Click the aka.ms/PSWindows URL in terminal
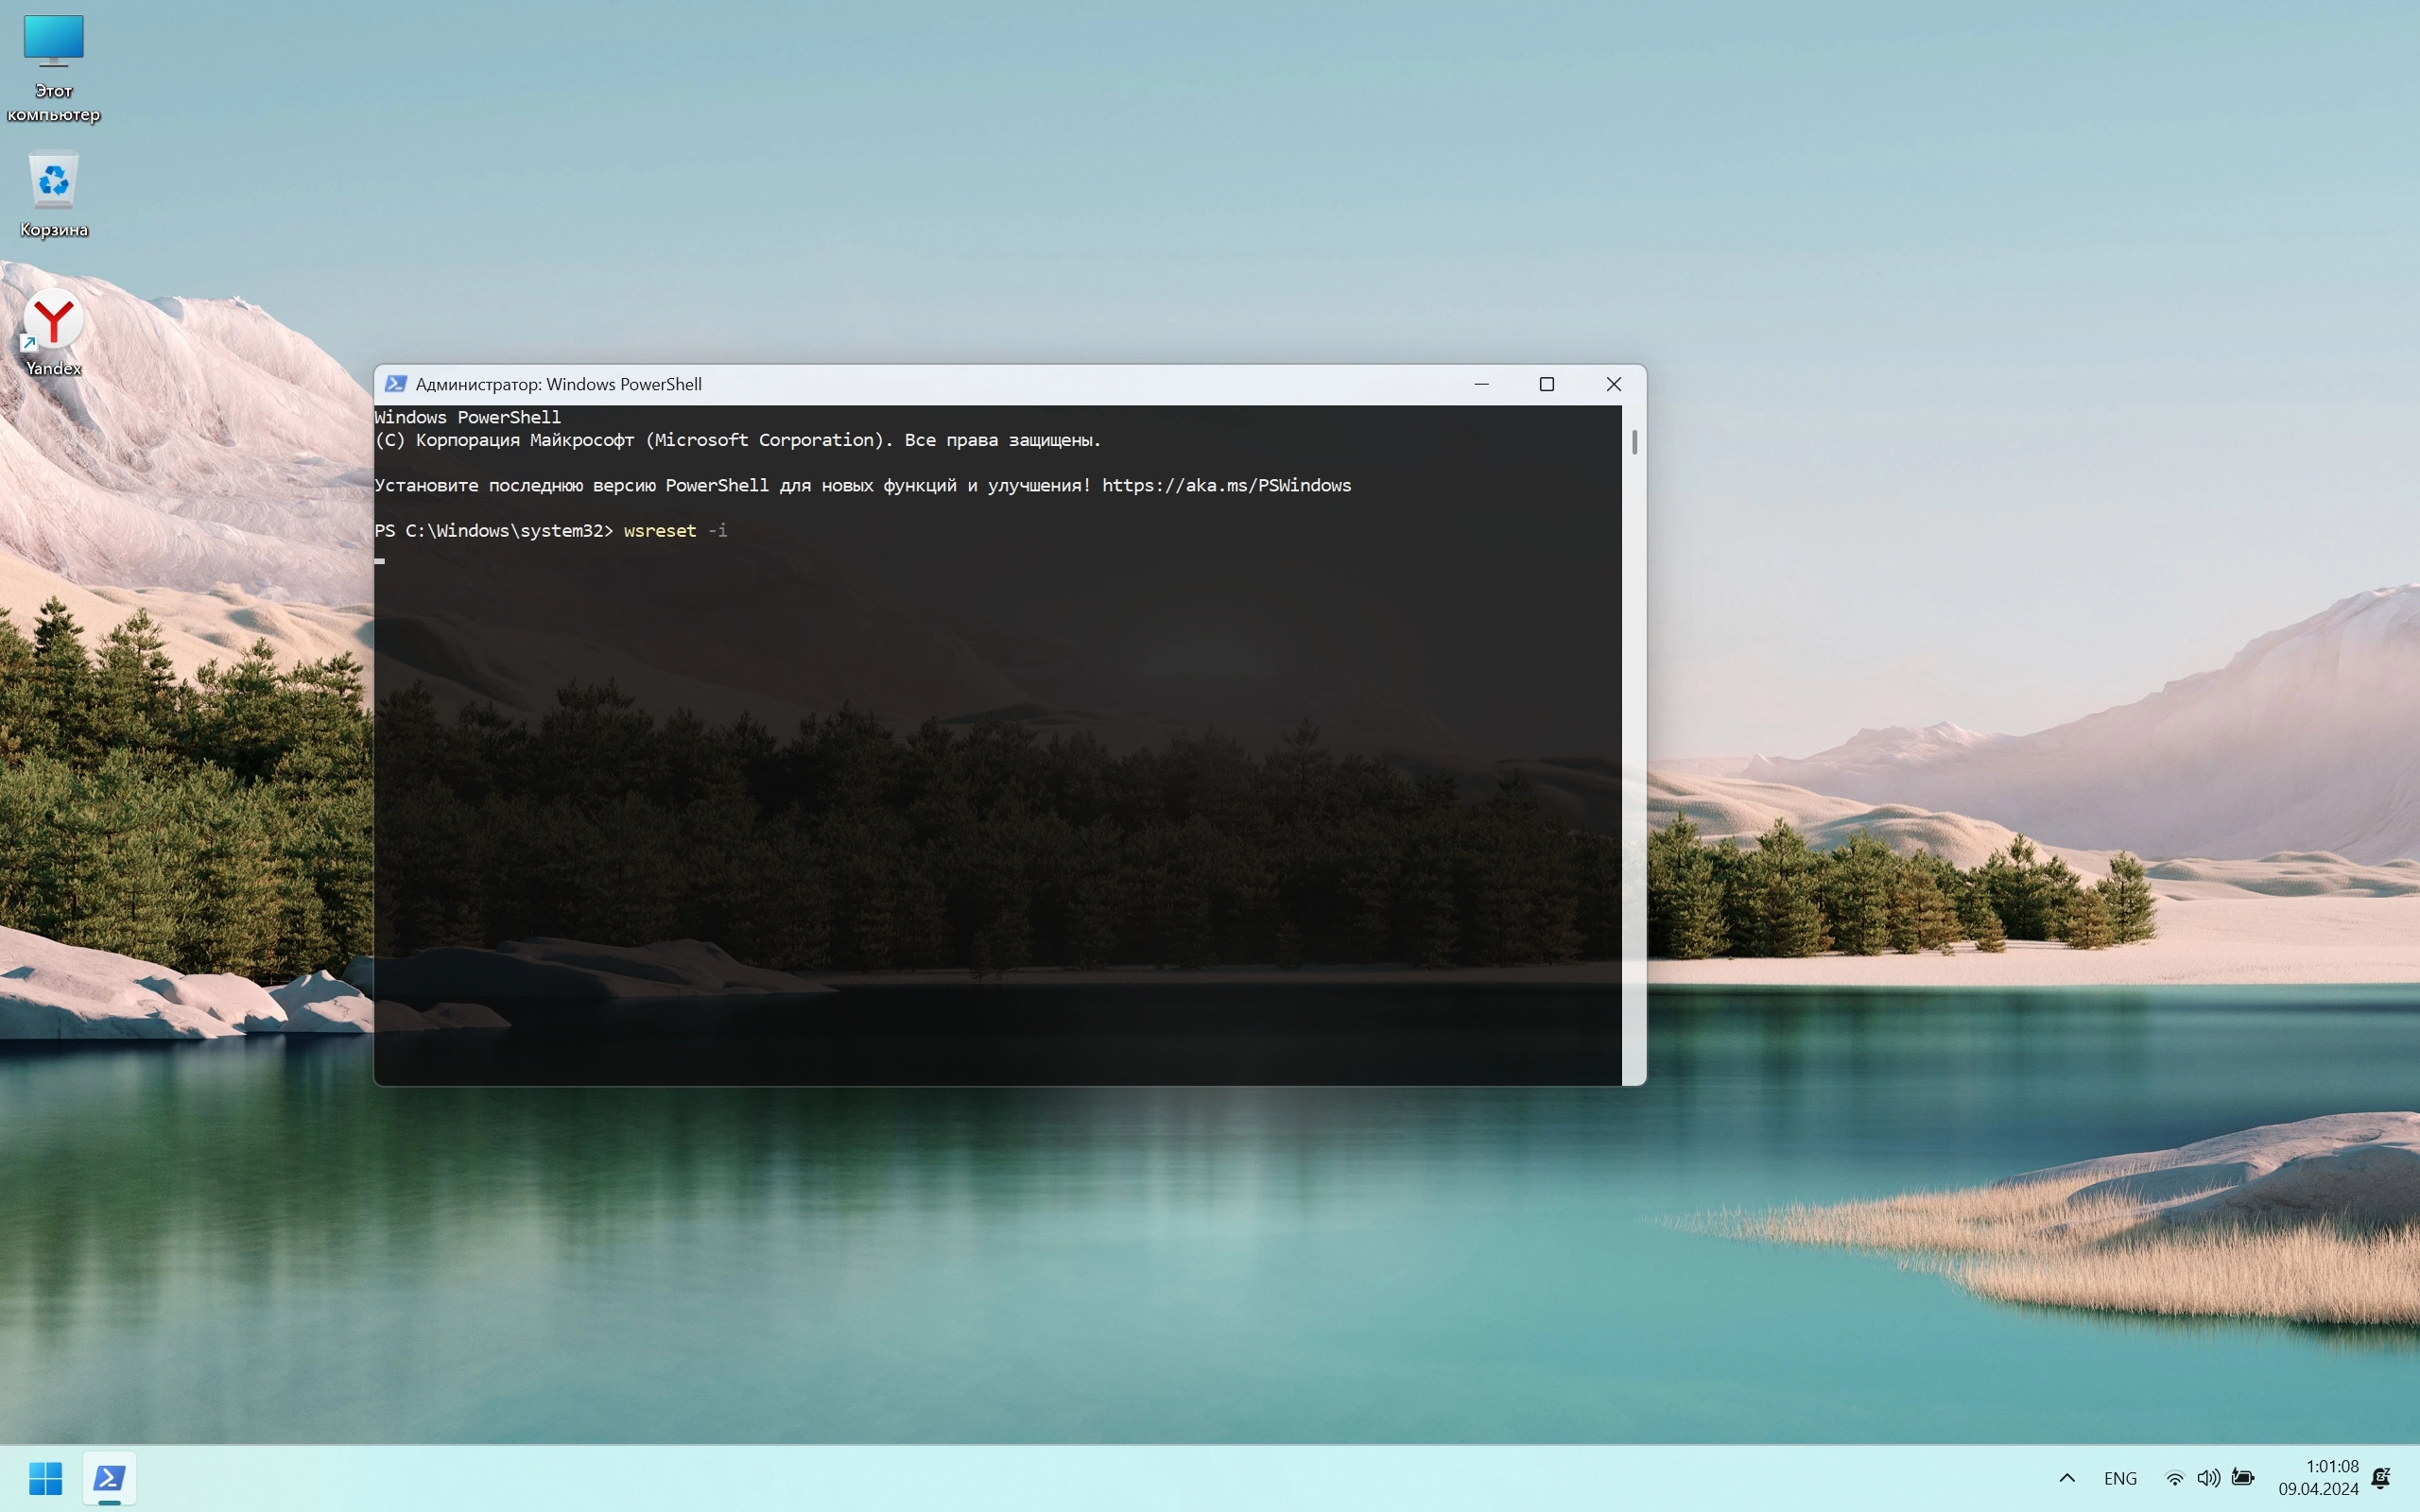Image resolution: width=2420 pixels, height=1512 pixels. click(1226, 486)
